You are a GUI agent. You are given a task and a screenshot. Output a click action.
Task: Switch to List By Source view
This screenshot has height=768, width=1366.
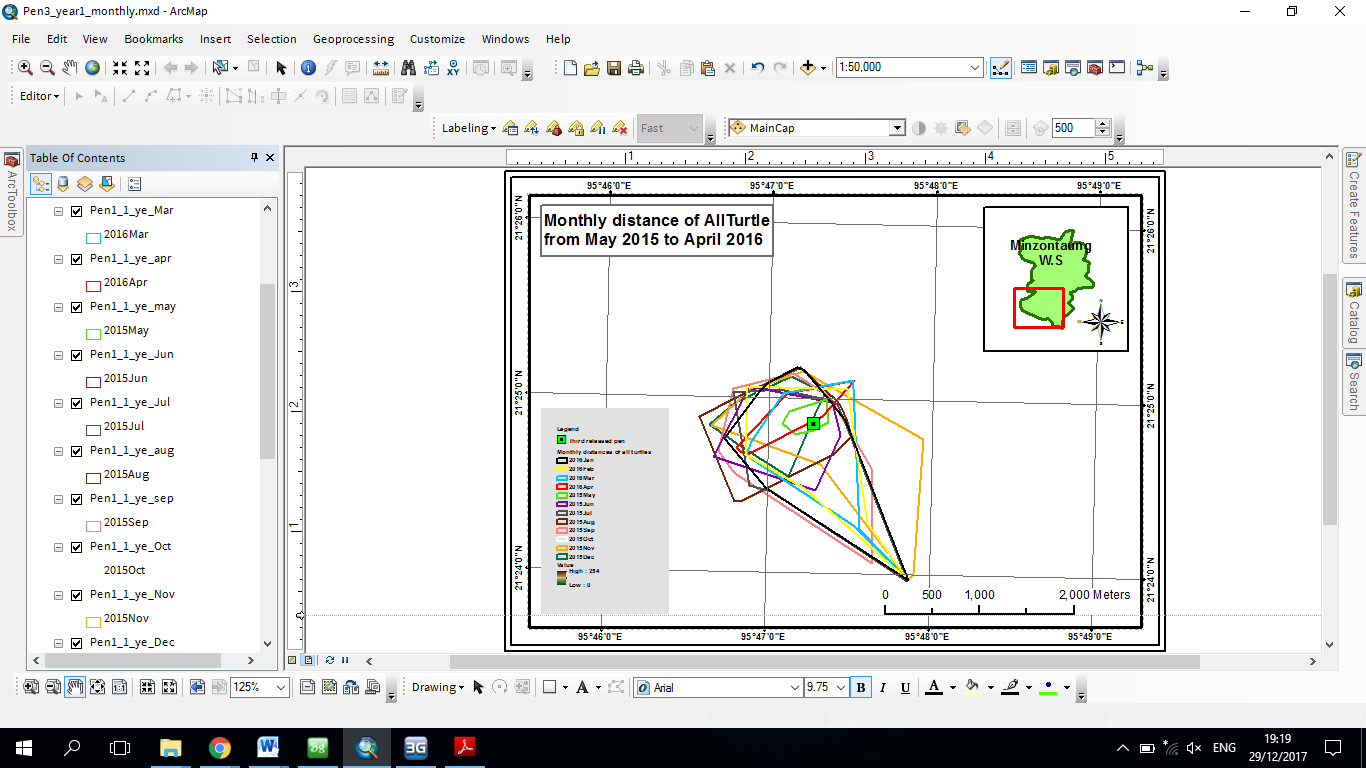click(63, 184)
